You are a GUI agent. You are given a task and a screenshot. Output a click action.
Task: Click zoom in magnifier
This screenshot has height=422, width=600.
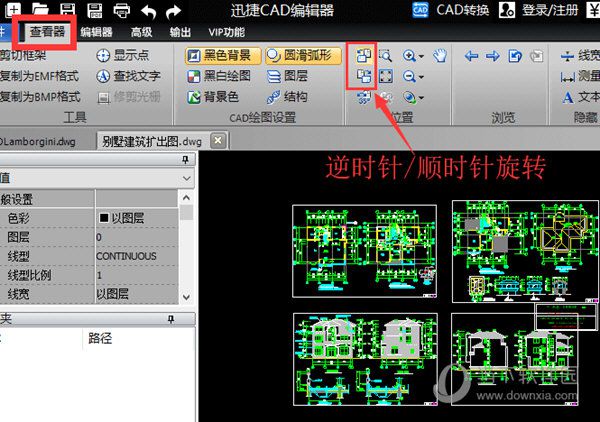pyautogui.click(x=409, y=56)
